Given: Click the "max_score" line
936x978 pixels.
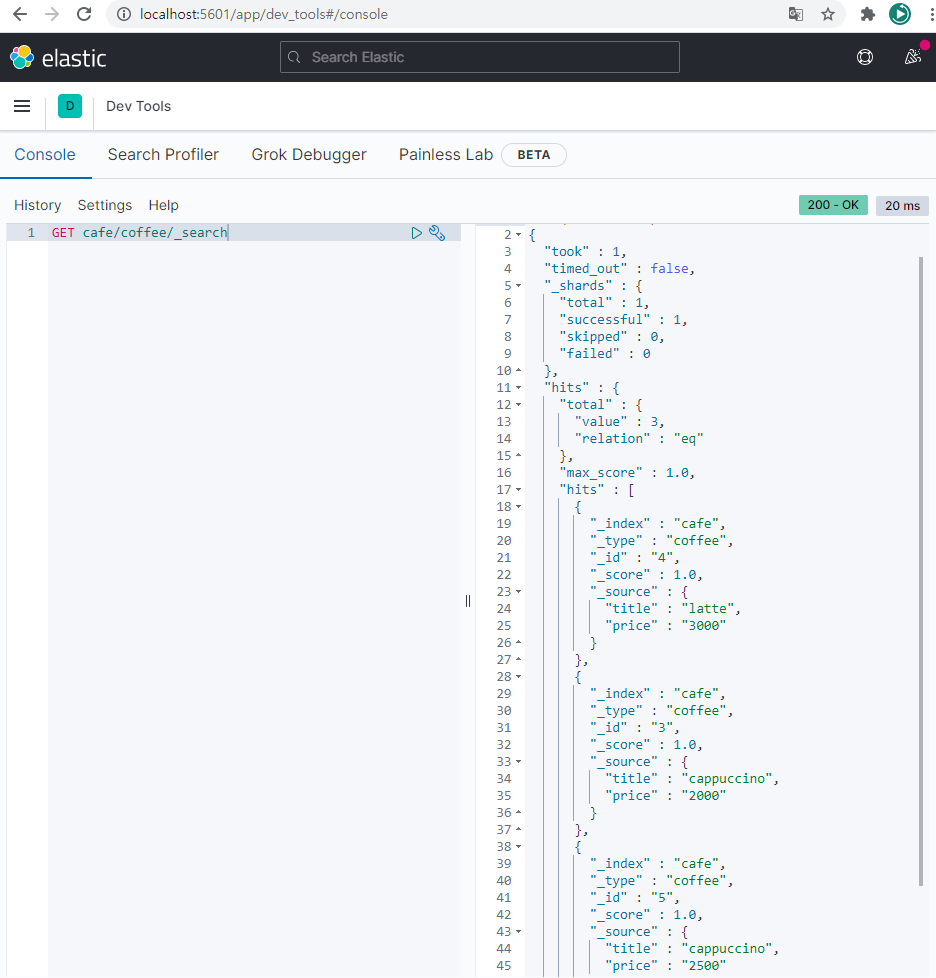Looking at the screenshot, I should click(627, 473).
